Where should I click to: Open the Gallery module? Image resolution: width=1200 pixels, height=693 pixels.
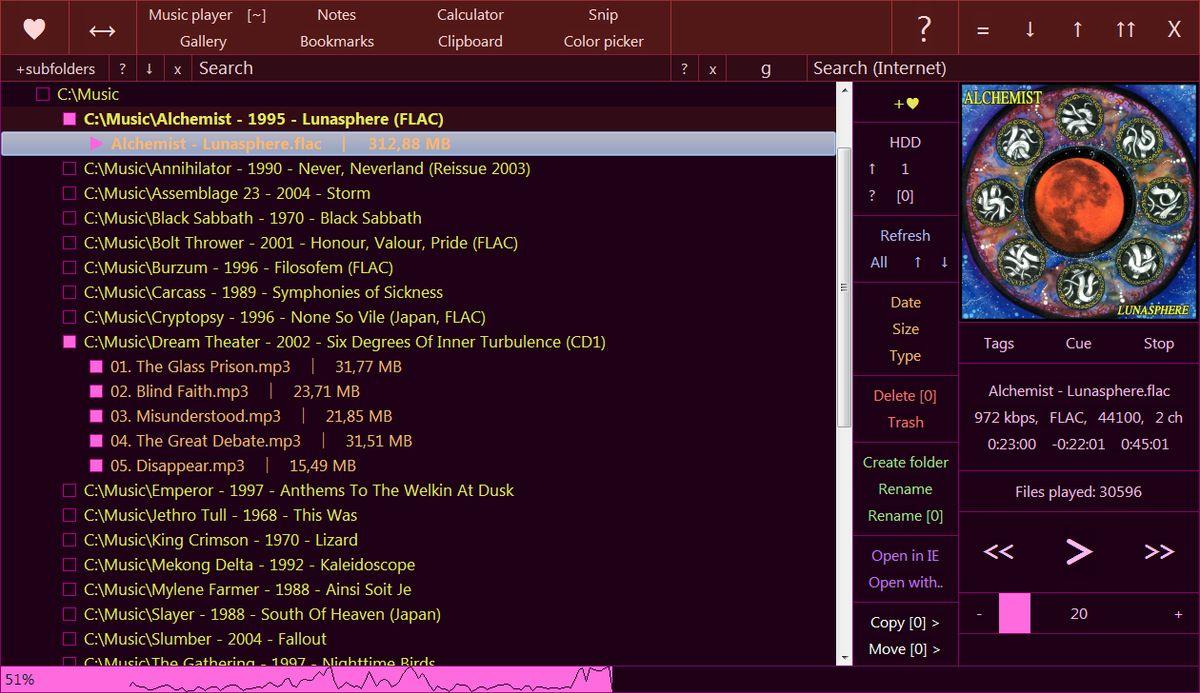click(x=203, y=42)
